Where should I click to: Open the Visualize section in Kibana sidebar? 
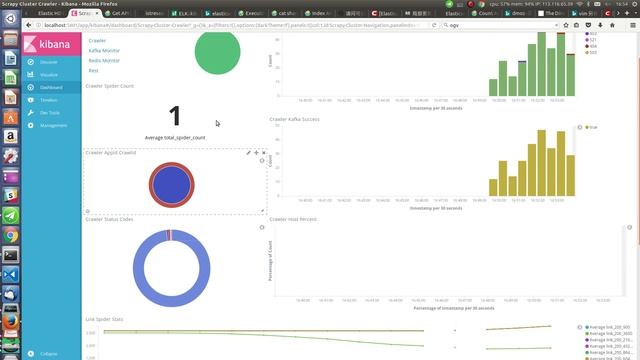click(51, 75)
